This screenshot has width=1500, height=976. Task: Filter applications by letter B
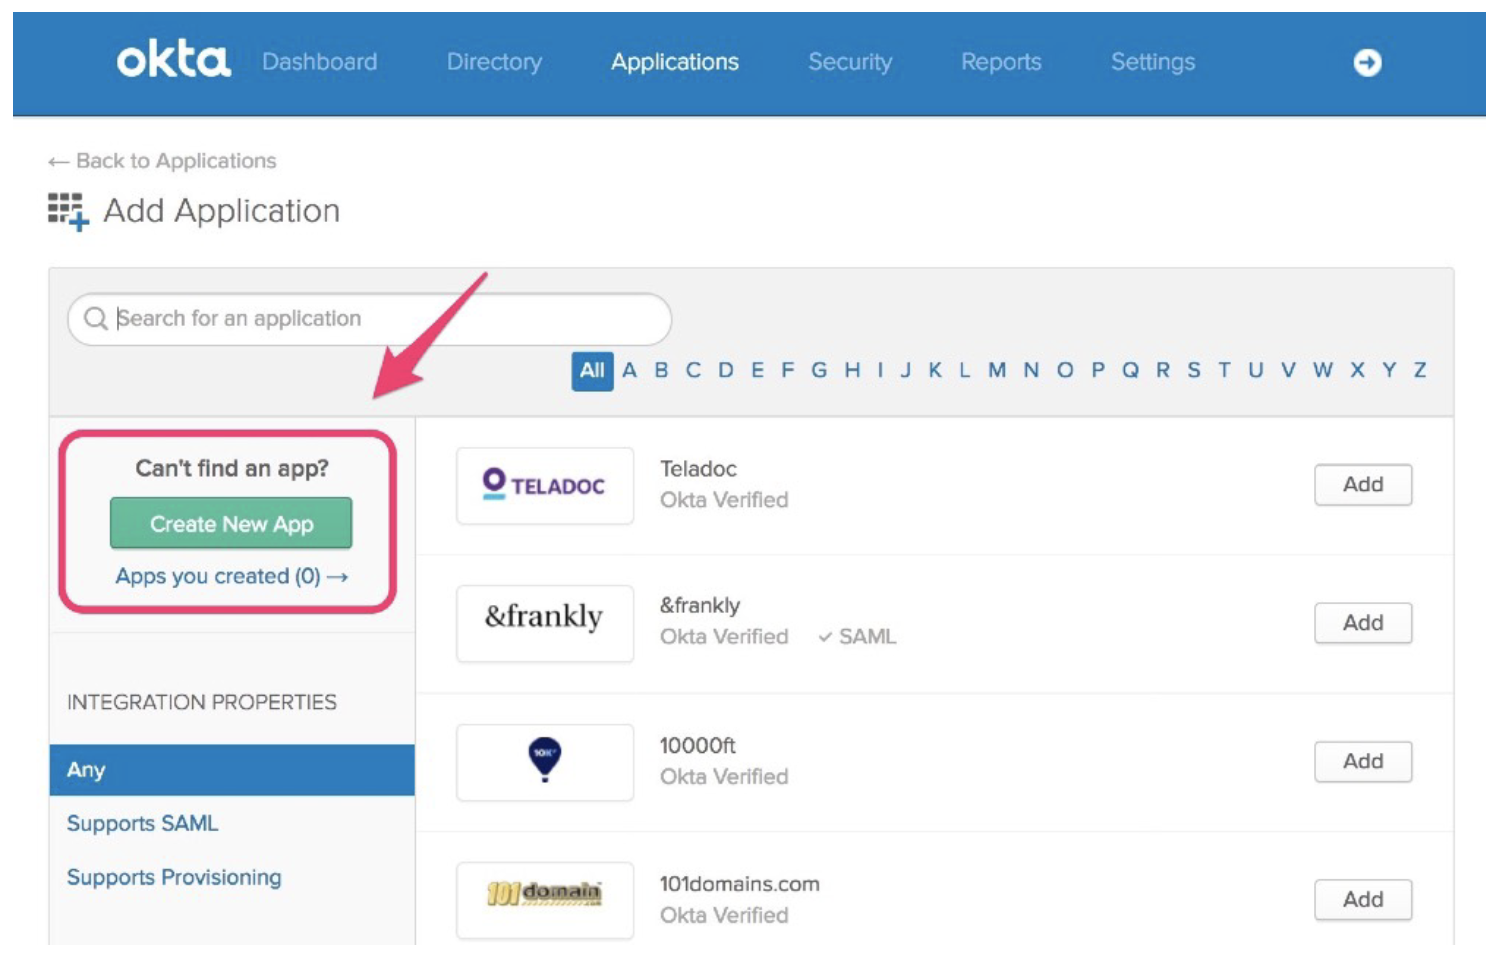[x=661, y=371]
